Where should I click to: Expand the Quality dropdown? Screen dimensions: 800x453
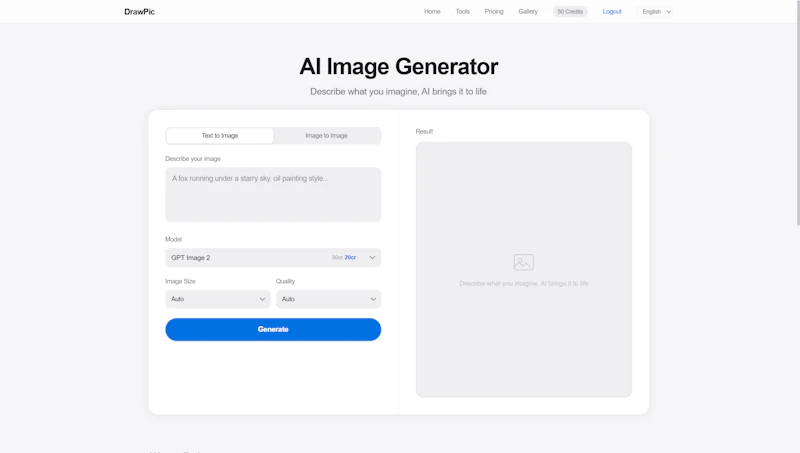pos(329,299)
